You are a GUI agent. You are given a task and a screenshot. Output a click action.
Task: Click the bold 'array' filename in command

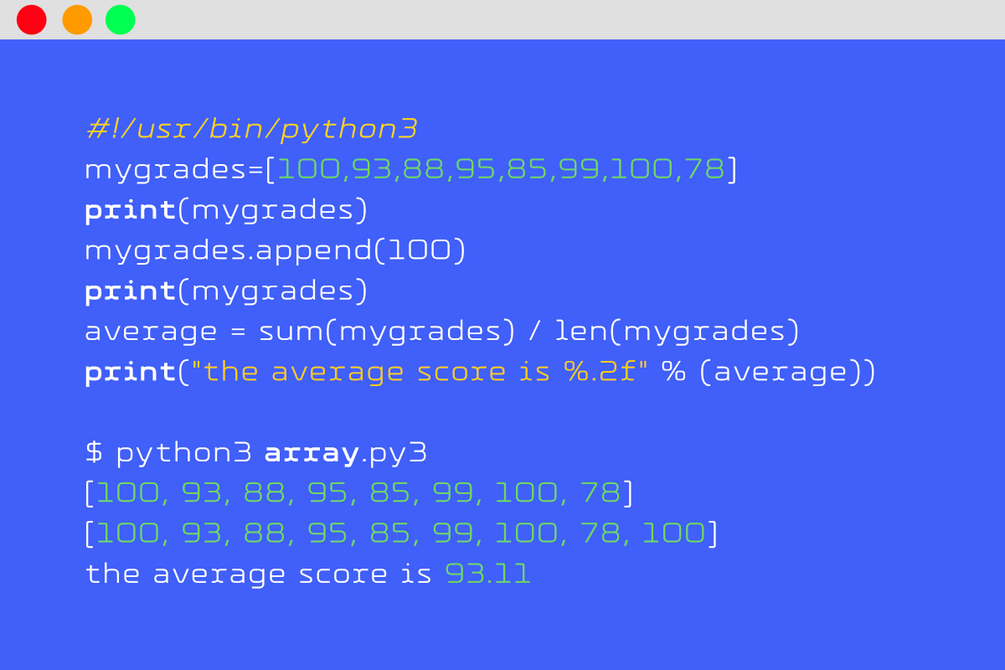pyautogui.click(x=311, y=454)
